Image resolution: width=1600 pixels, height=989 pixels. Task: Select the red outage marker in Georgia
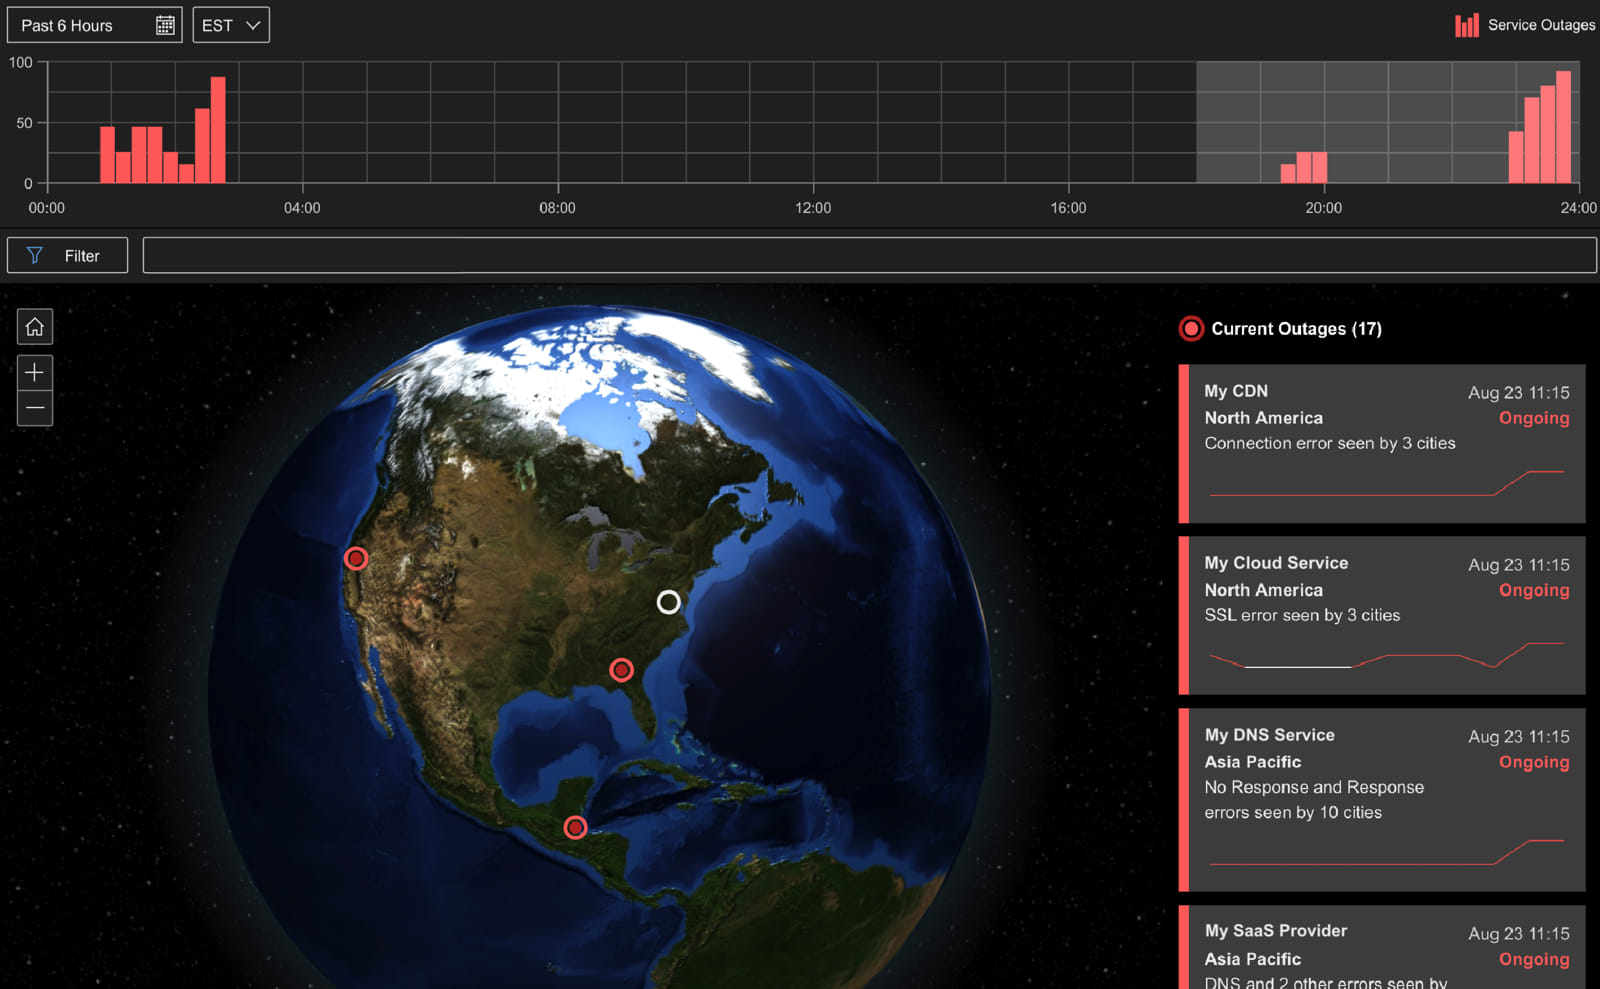point(622,670)
